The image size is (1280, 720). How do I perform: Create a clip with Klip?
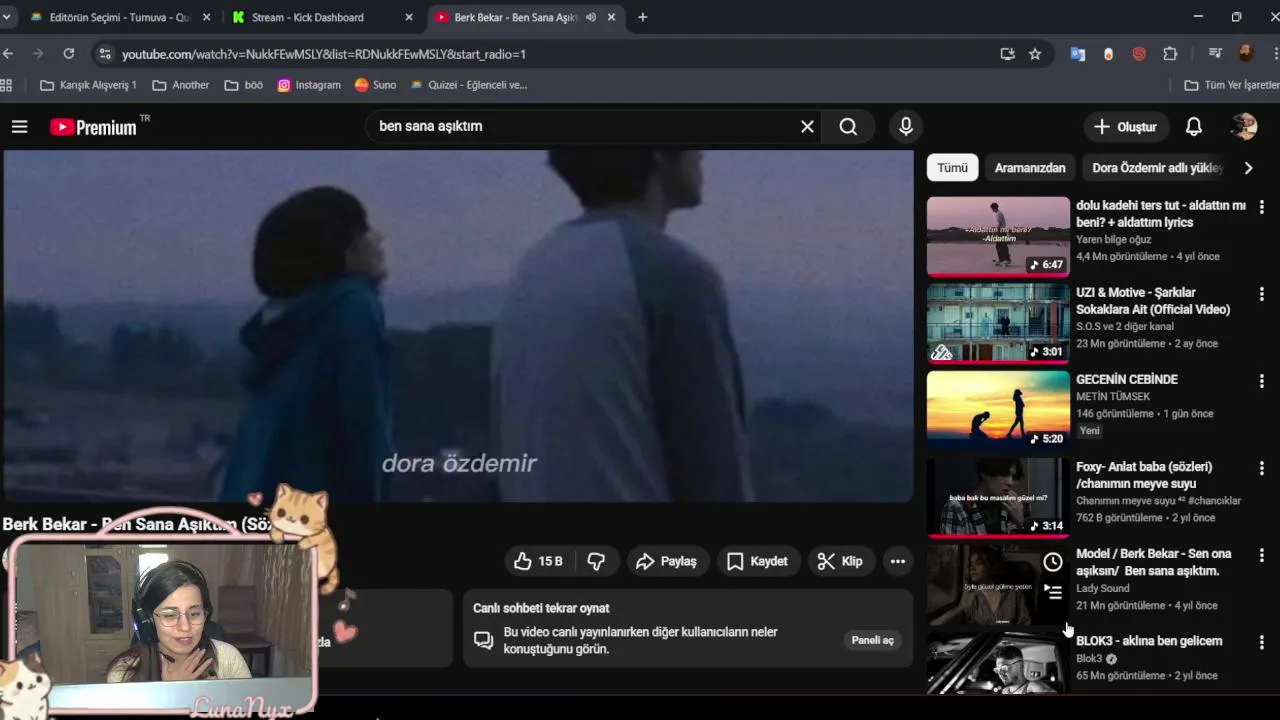[840, 561]
